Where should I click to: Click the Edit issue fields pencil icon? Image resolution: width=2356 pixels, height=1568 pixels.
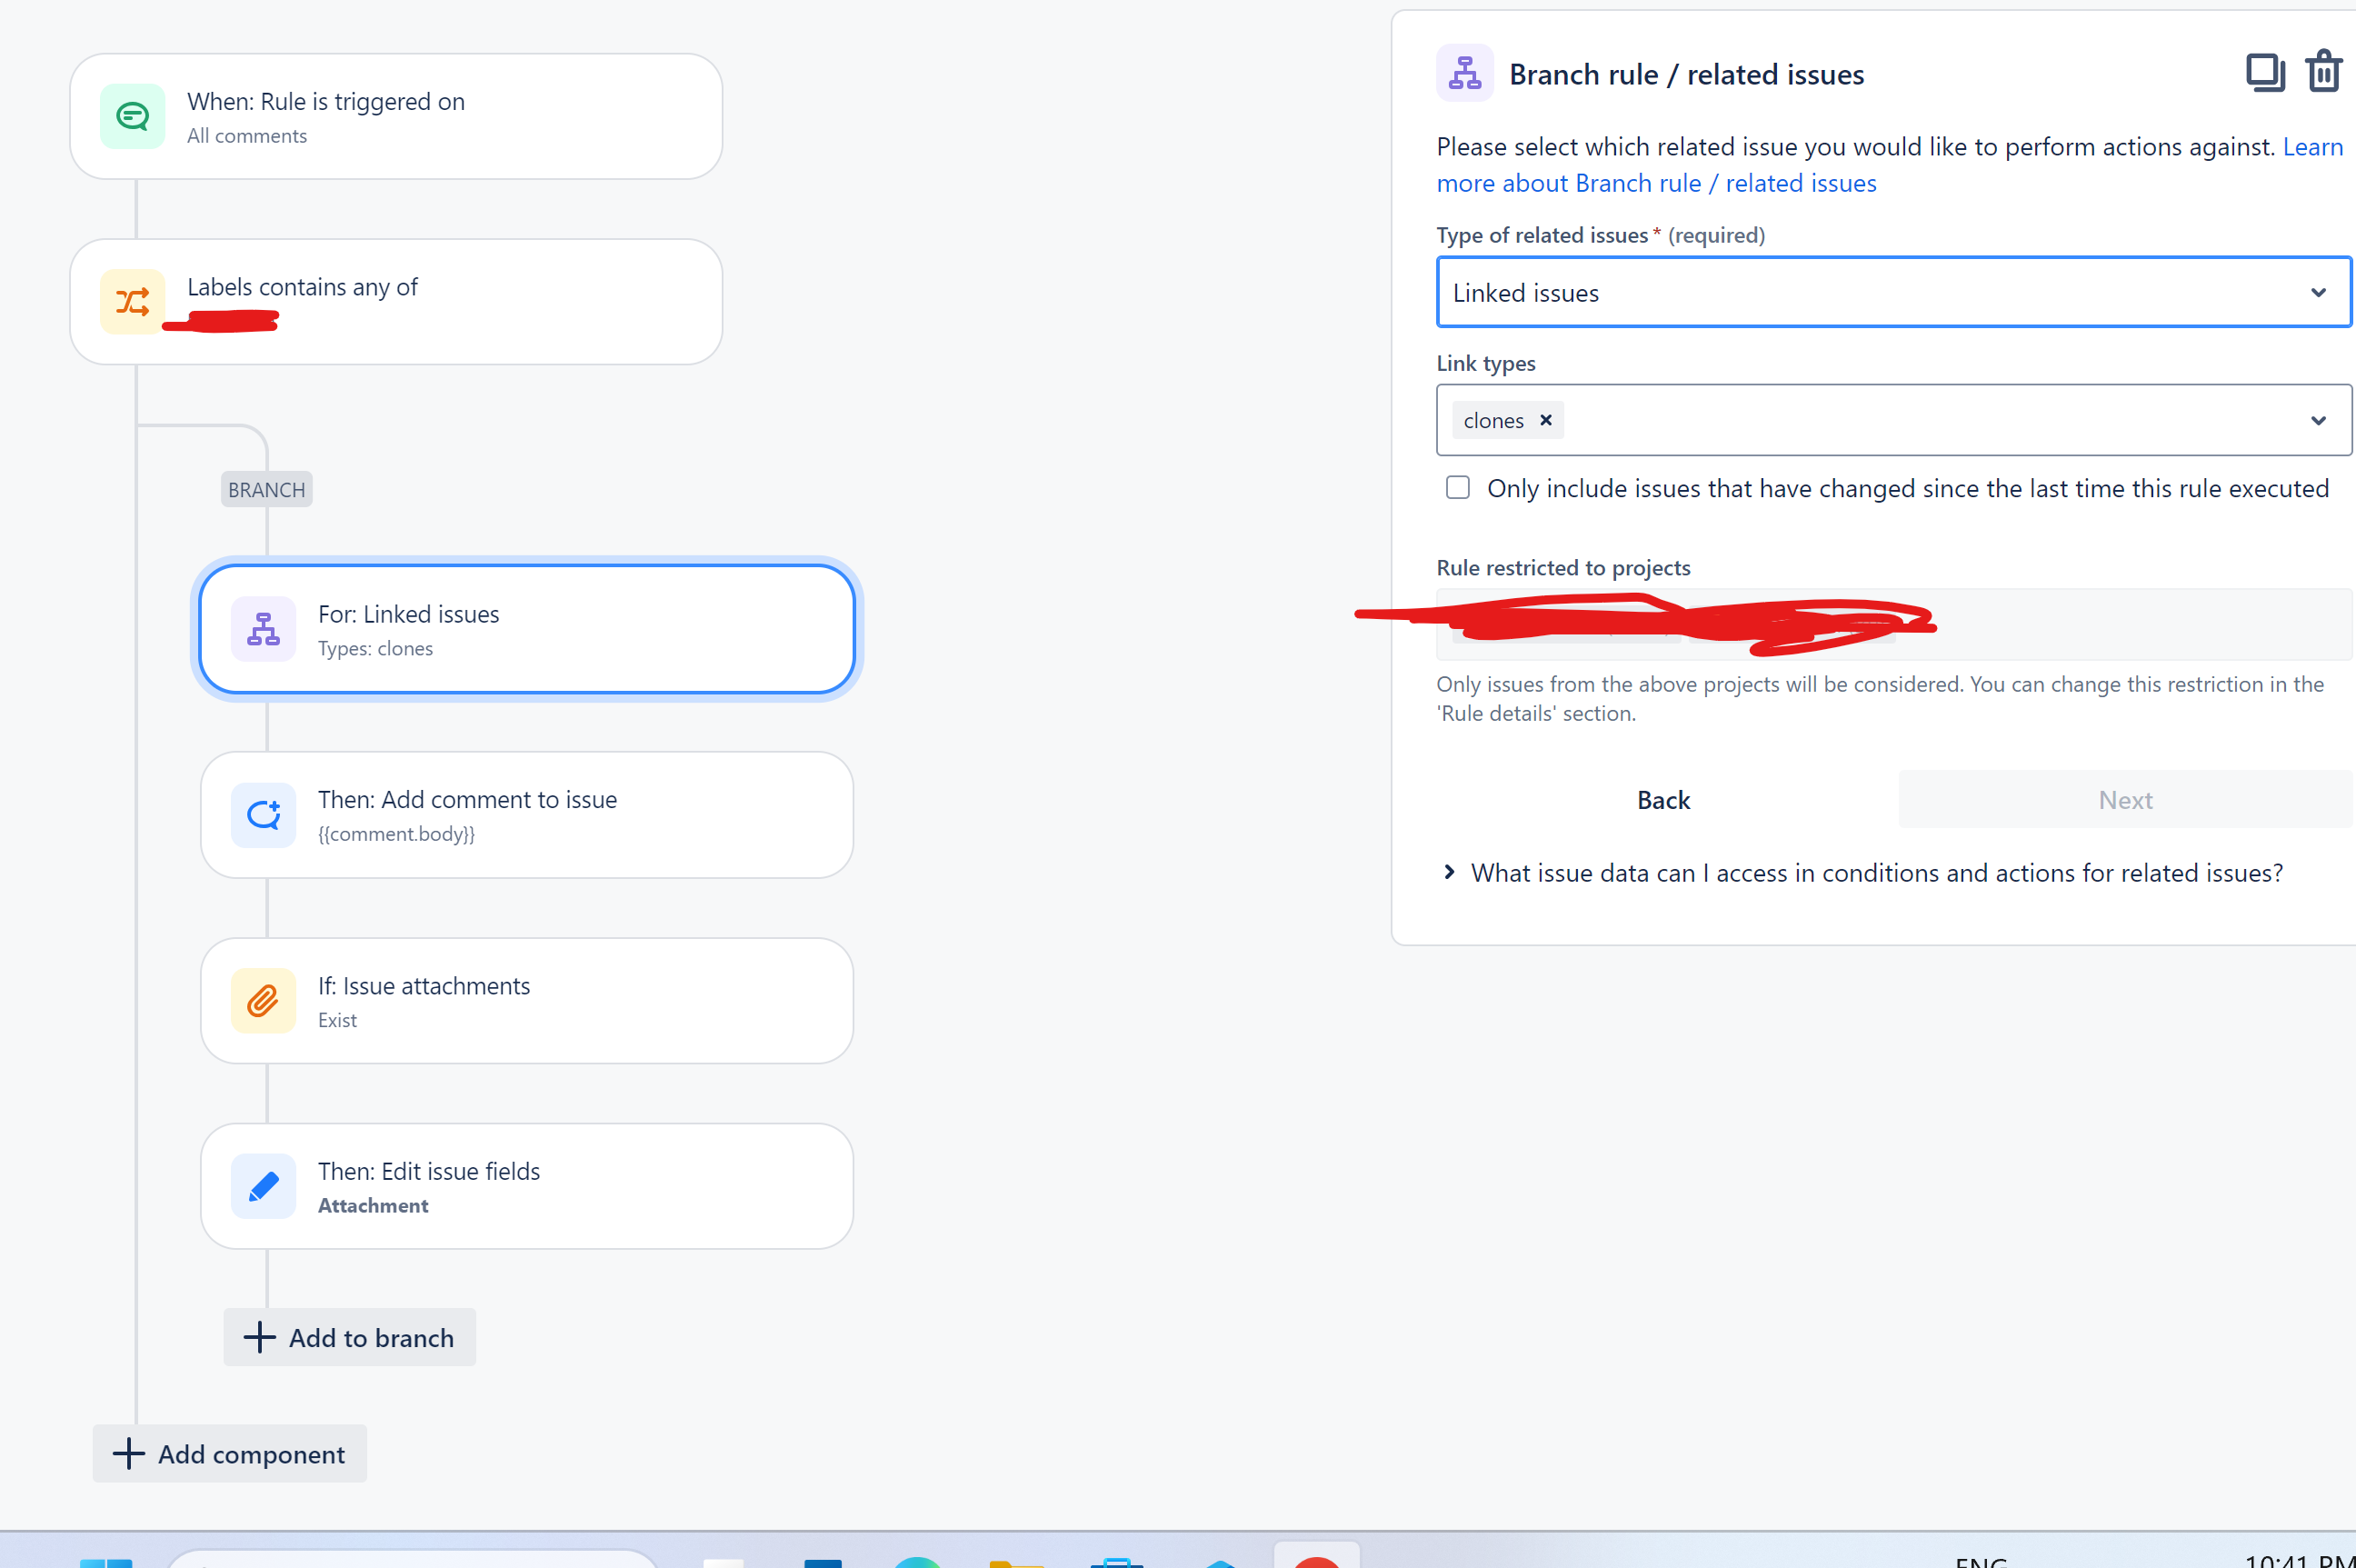click(x=263, y=1186)
